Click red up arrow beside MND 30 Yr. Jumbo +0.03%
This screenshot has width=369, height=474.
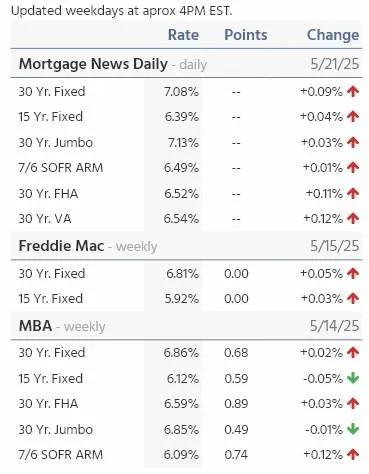point(353,142)
